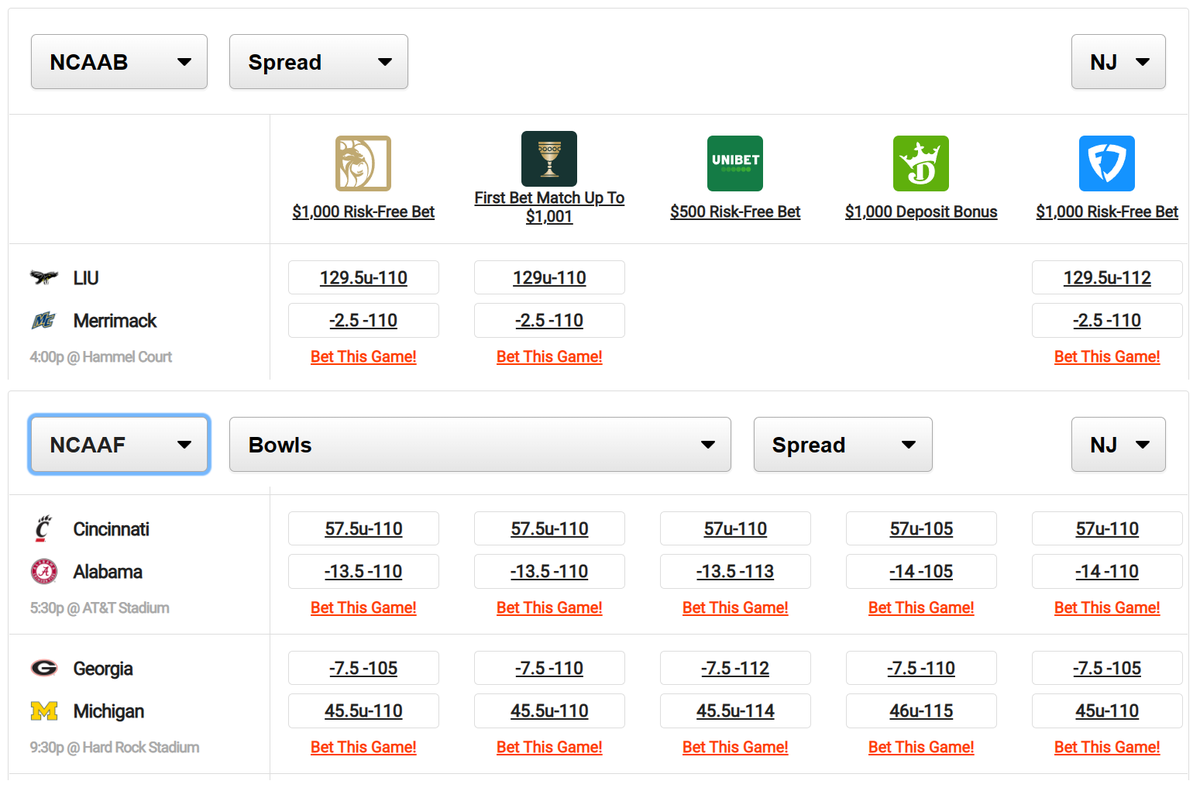Open the NCAAB section Spread dropdown
Screen dimensions: 1200x805
click(319, 62)
